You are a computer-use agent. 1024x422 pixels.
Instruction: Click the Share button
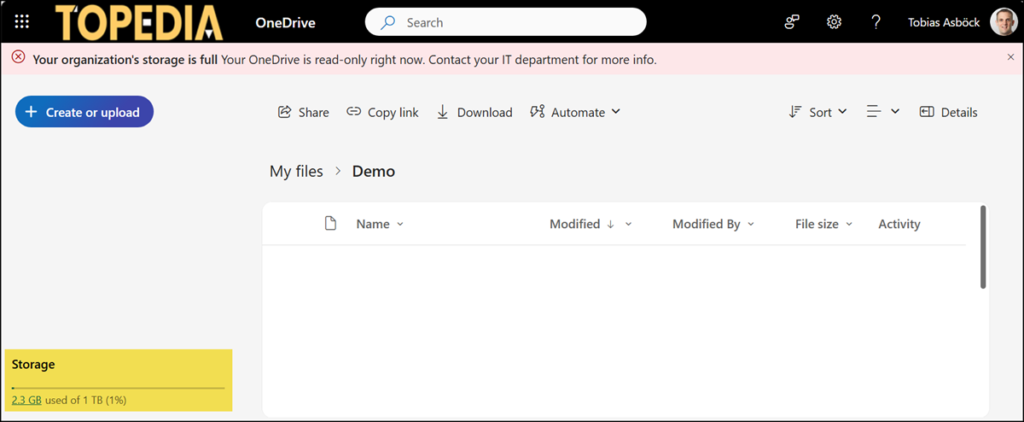coord(304,112)
